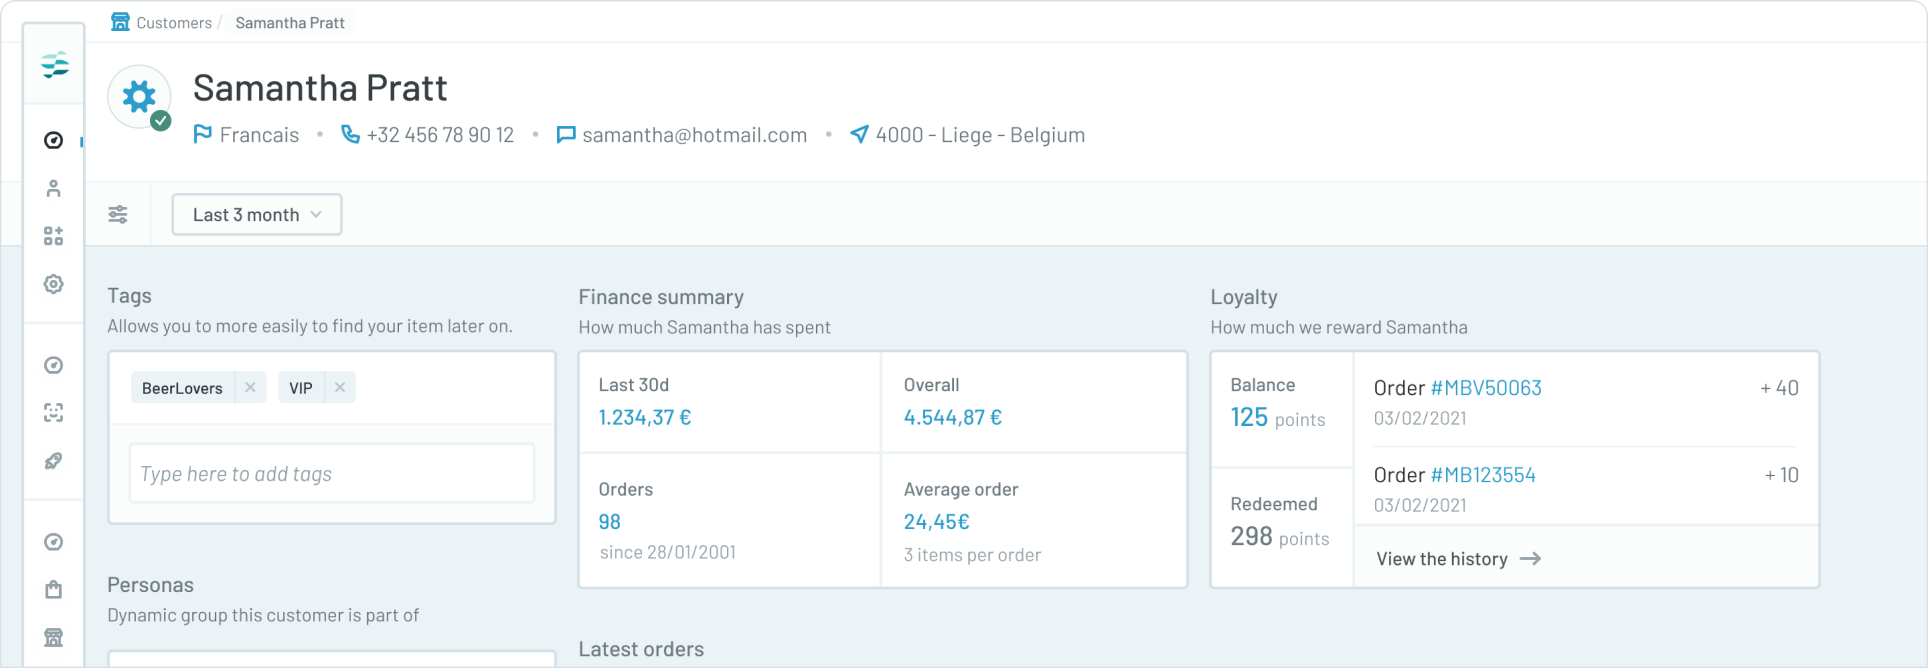This screenshot has height=668, width=1928.
Task: Click the filter sliders icon
Action: click(118, 214)
